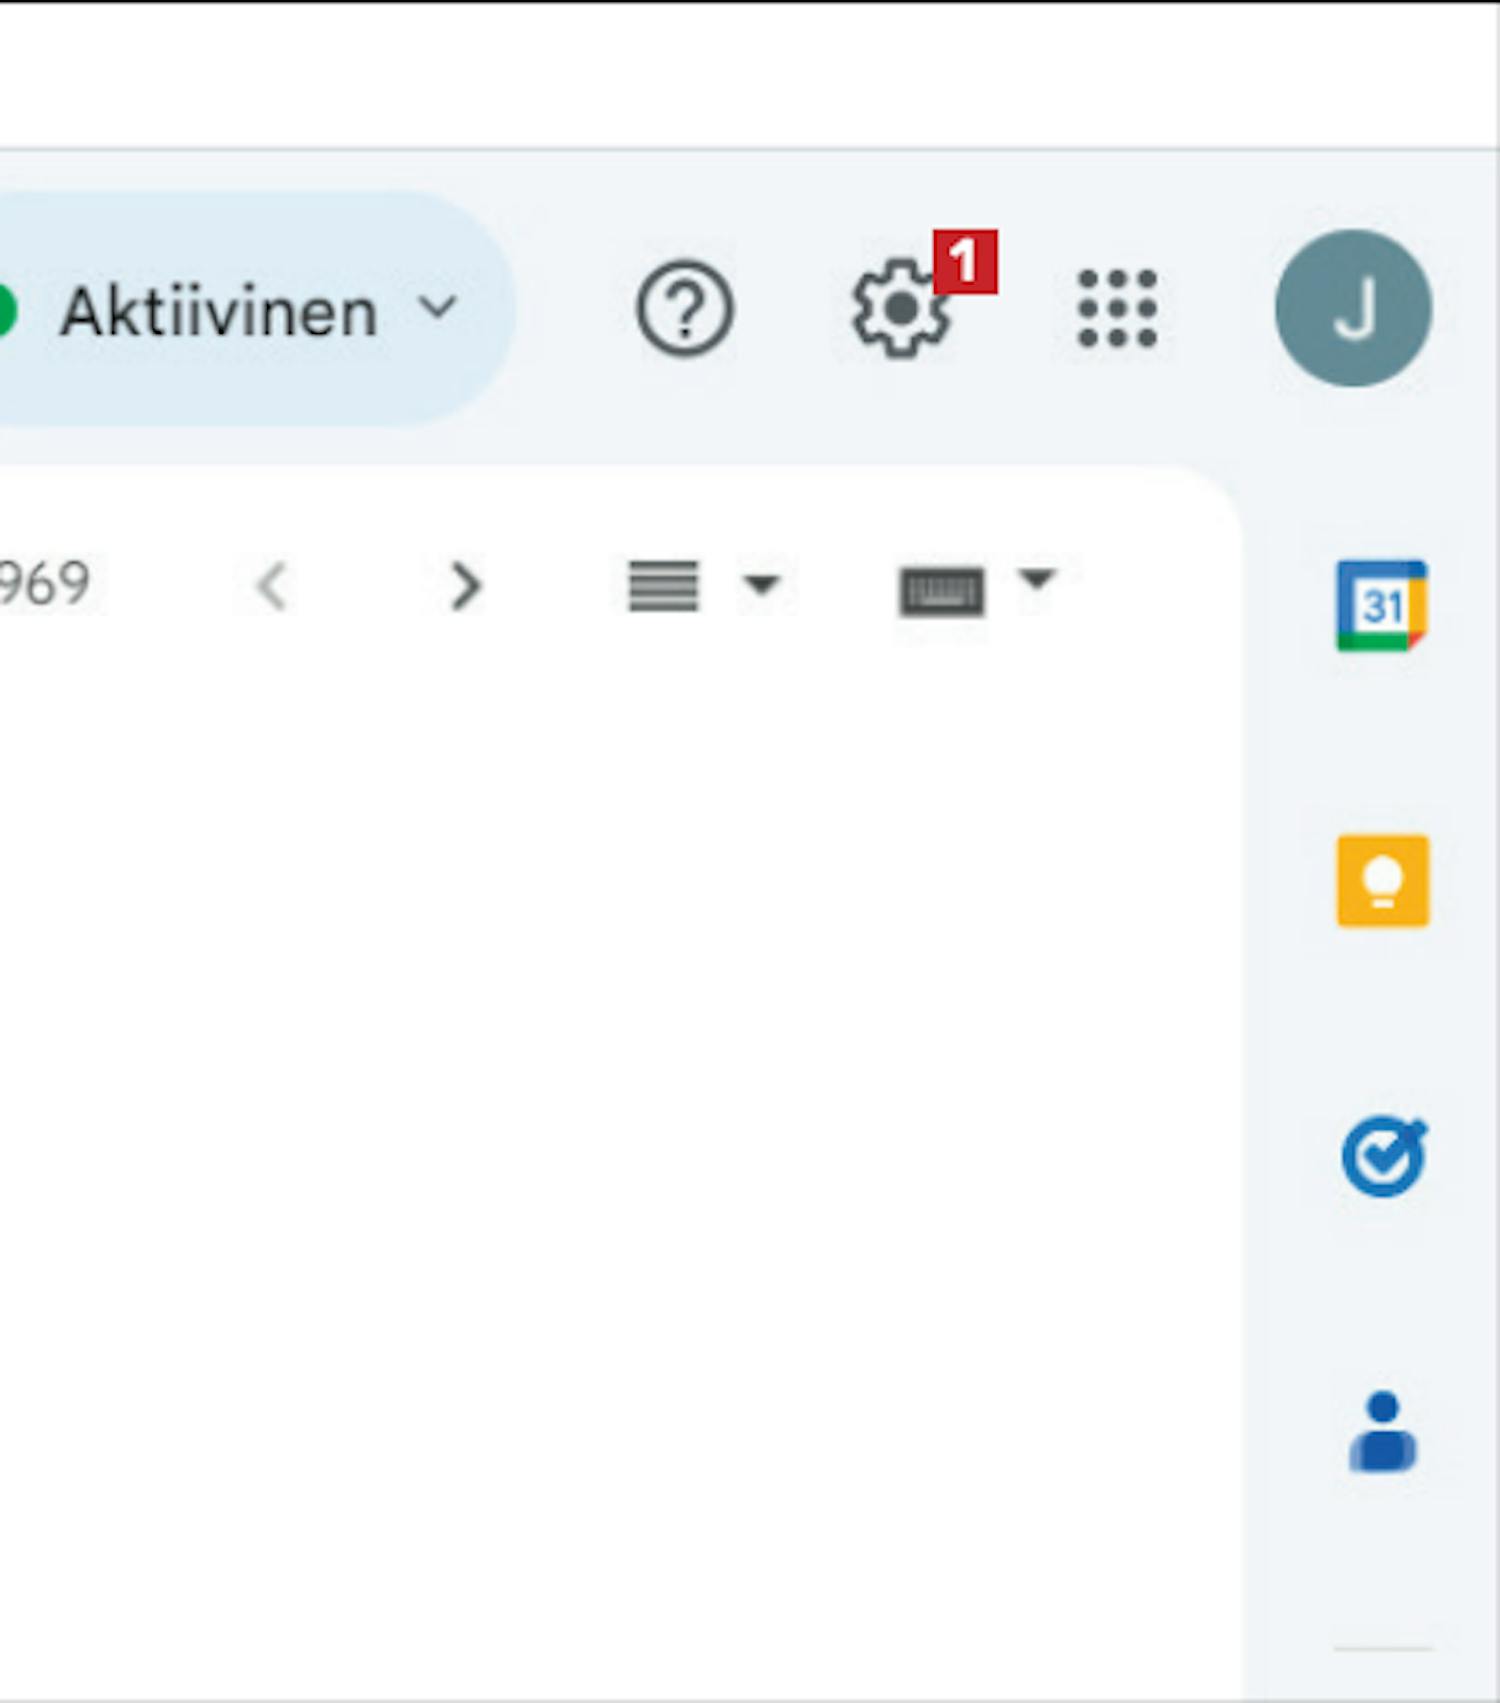This screenshot has width=1500, height=1703.
Task: Go to the newer messages page
Action: (273, 586)
